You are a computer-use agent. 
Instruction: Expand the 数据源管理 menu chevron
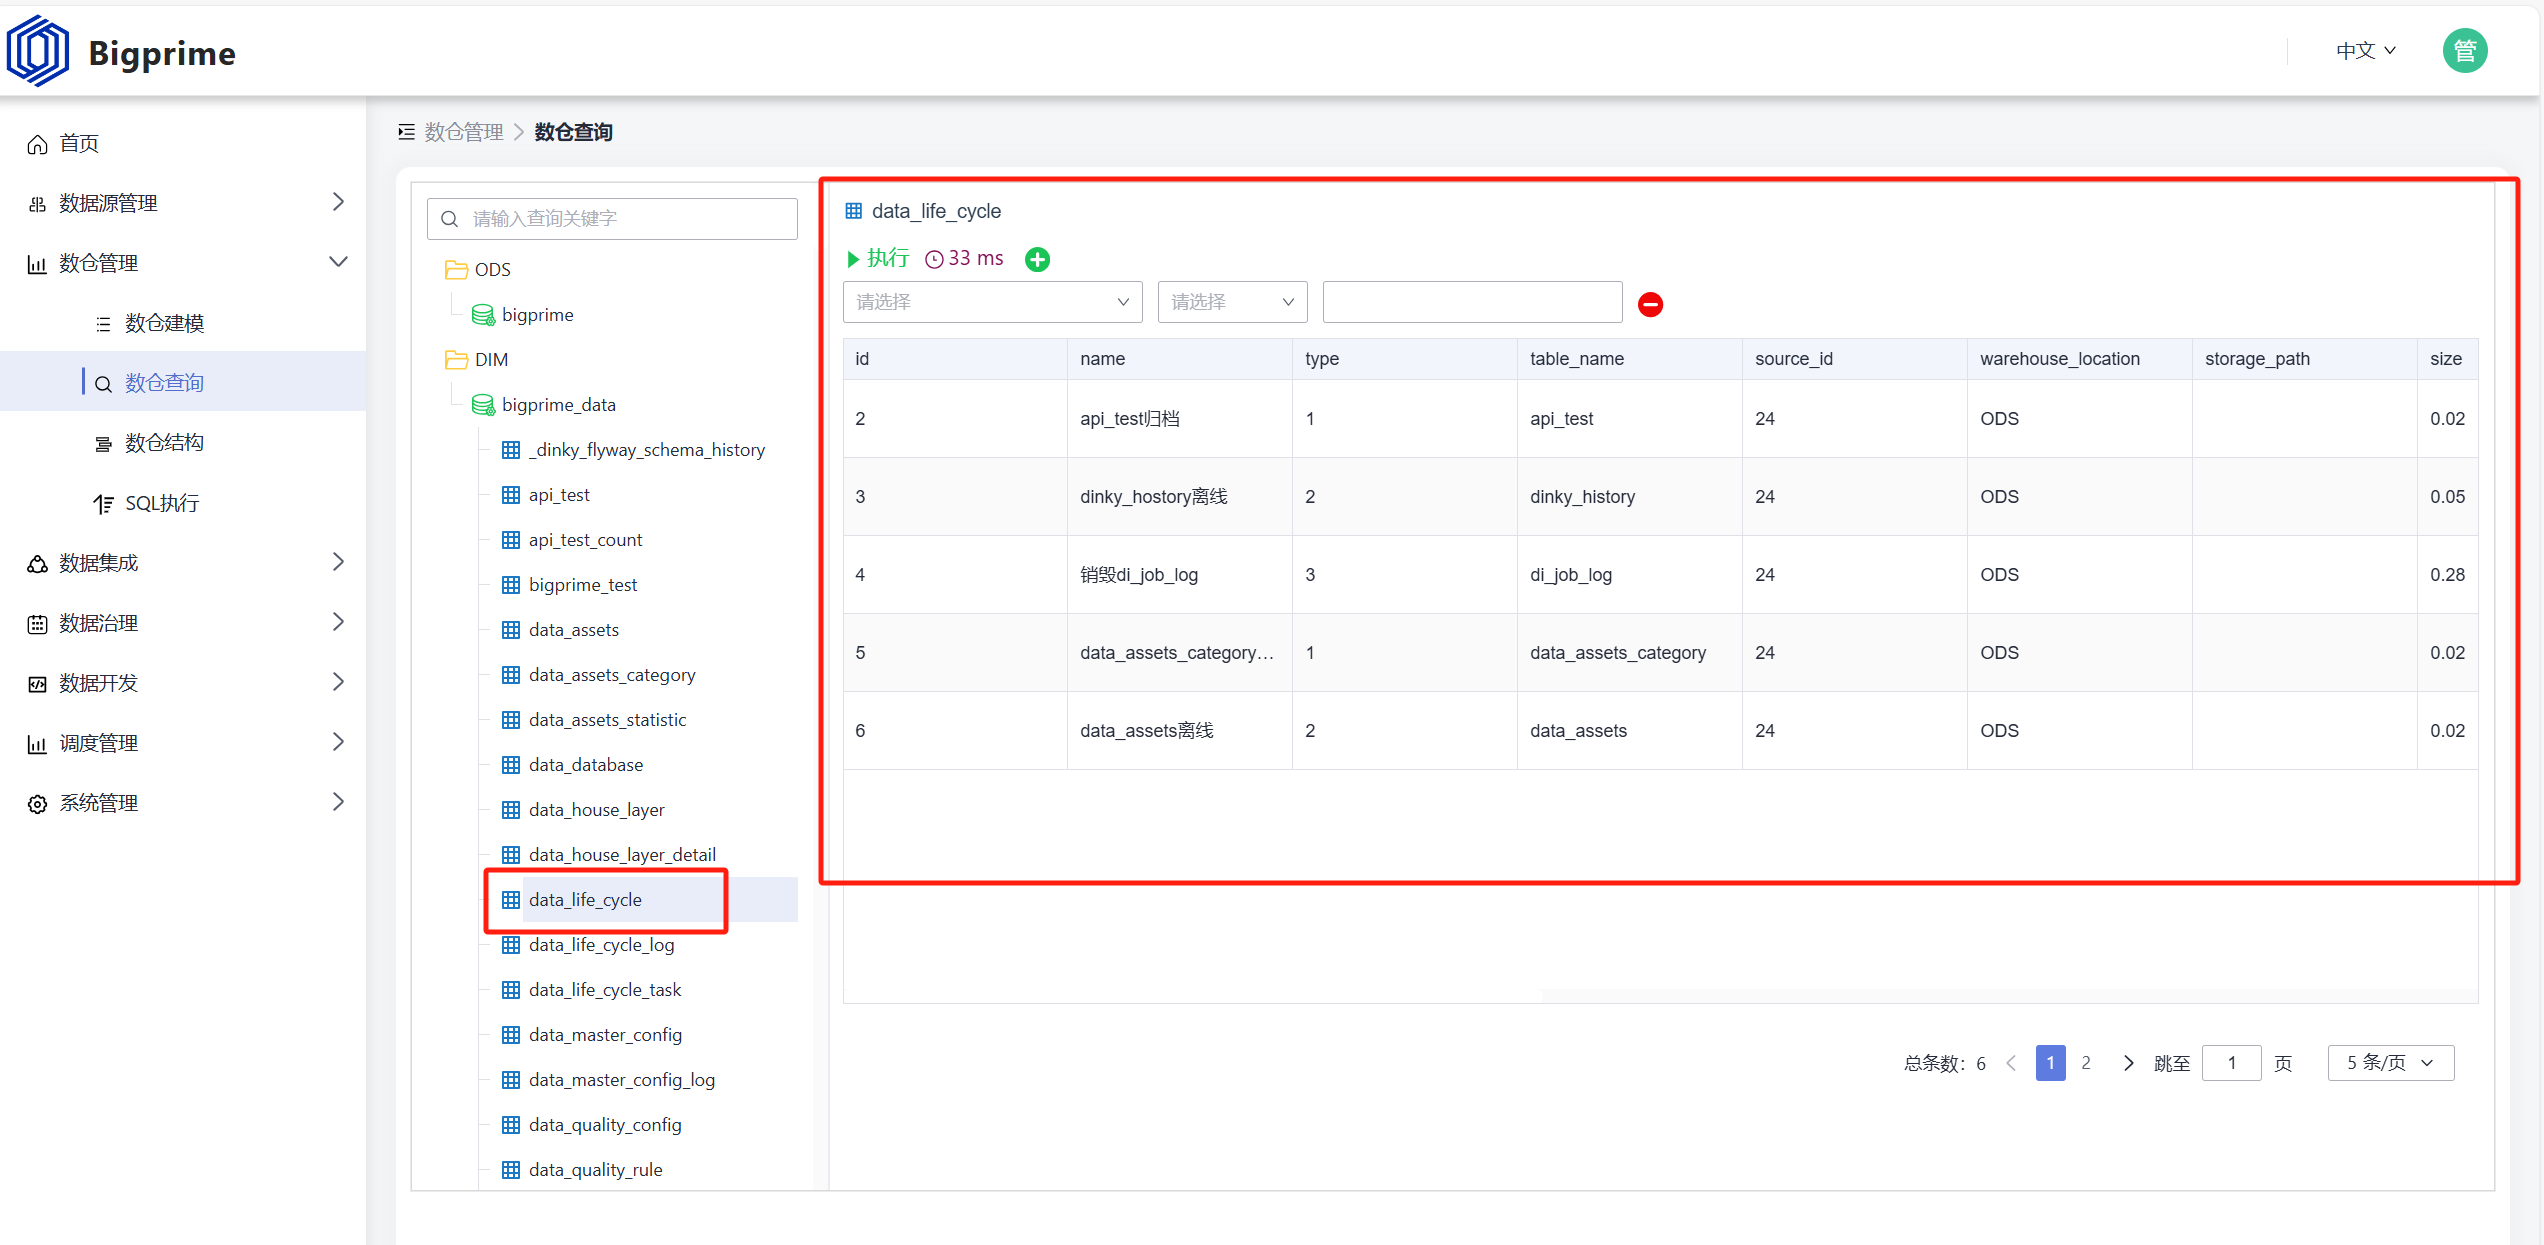[338, 202]
